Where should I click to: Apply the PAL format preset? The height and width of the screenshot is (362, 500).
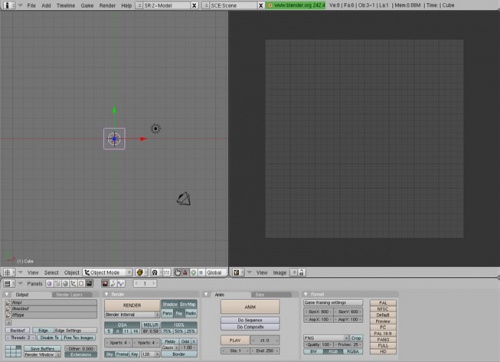[x=383, y=303]
